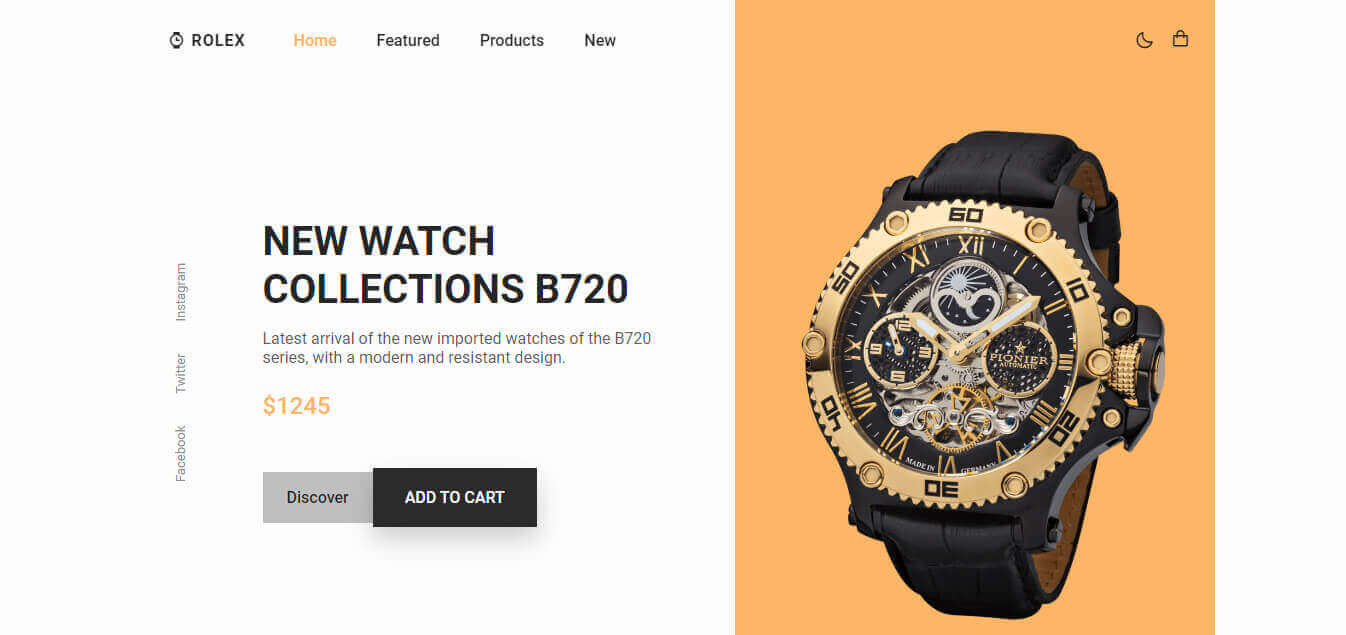Click the Discover button

click(x=318, y=497)
